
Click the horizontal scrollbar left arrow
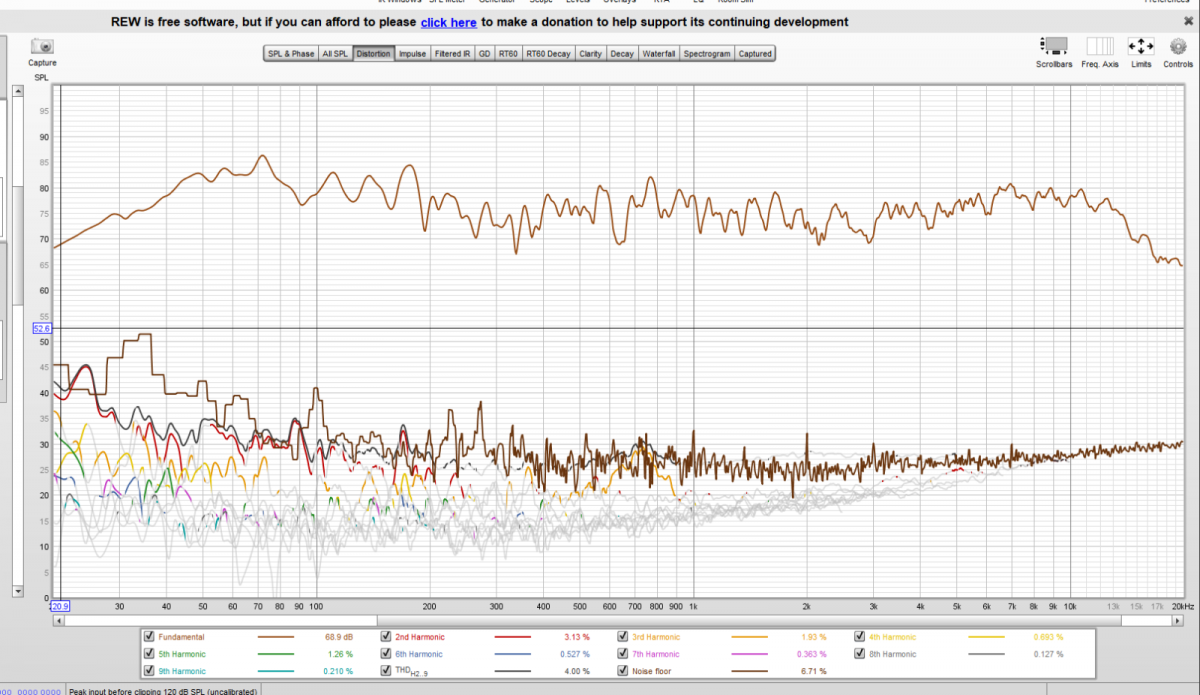pyautogui.click(x=58, y=620)
